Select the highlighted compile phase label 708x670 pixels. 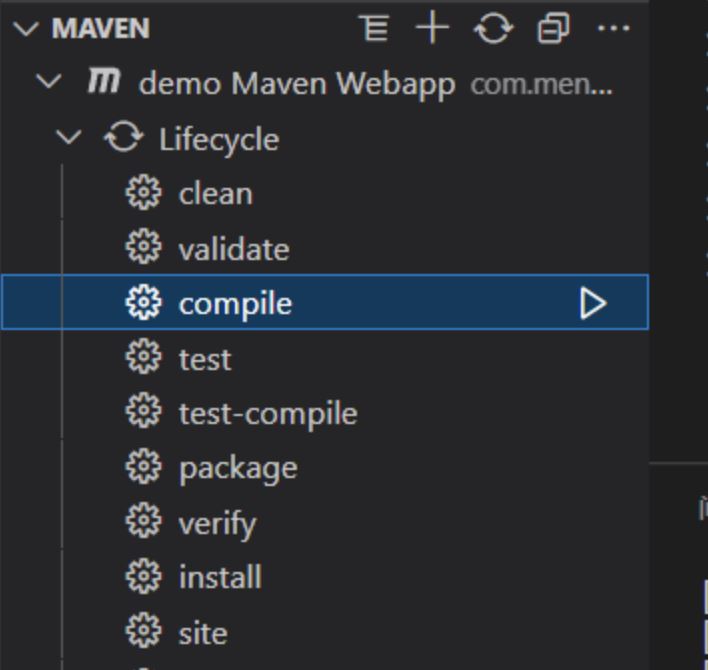click(235, 304)
